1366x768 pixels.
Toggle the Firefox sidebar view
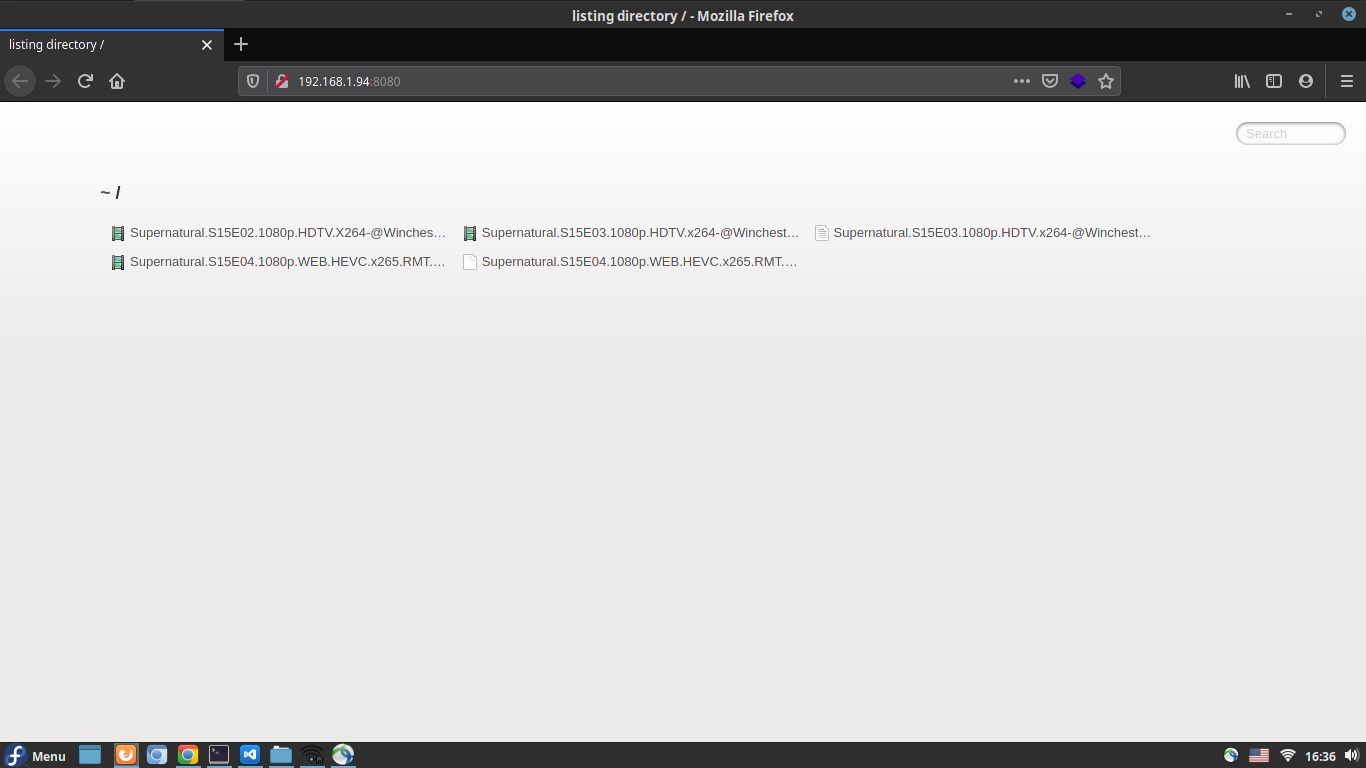point(1274,81)
